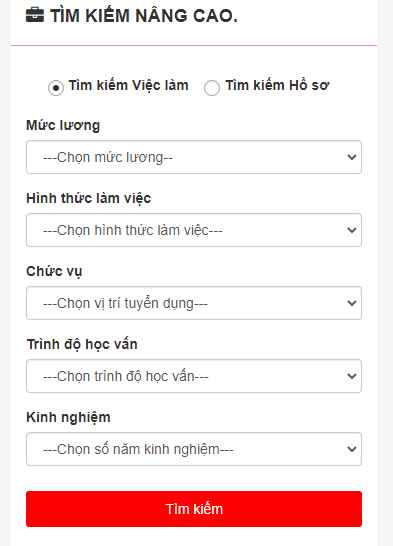Expand the Chọn hình thức làm việc dropdown
The height and width of the screenshot is (546, 393).
(194, 230)
